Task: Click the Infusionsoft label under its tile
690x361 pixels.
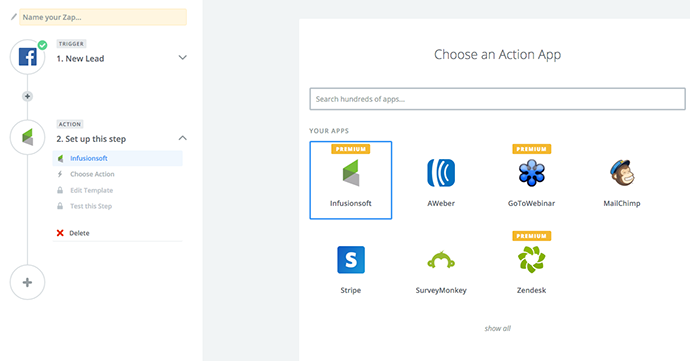Action: pos(351,203)
